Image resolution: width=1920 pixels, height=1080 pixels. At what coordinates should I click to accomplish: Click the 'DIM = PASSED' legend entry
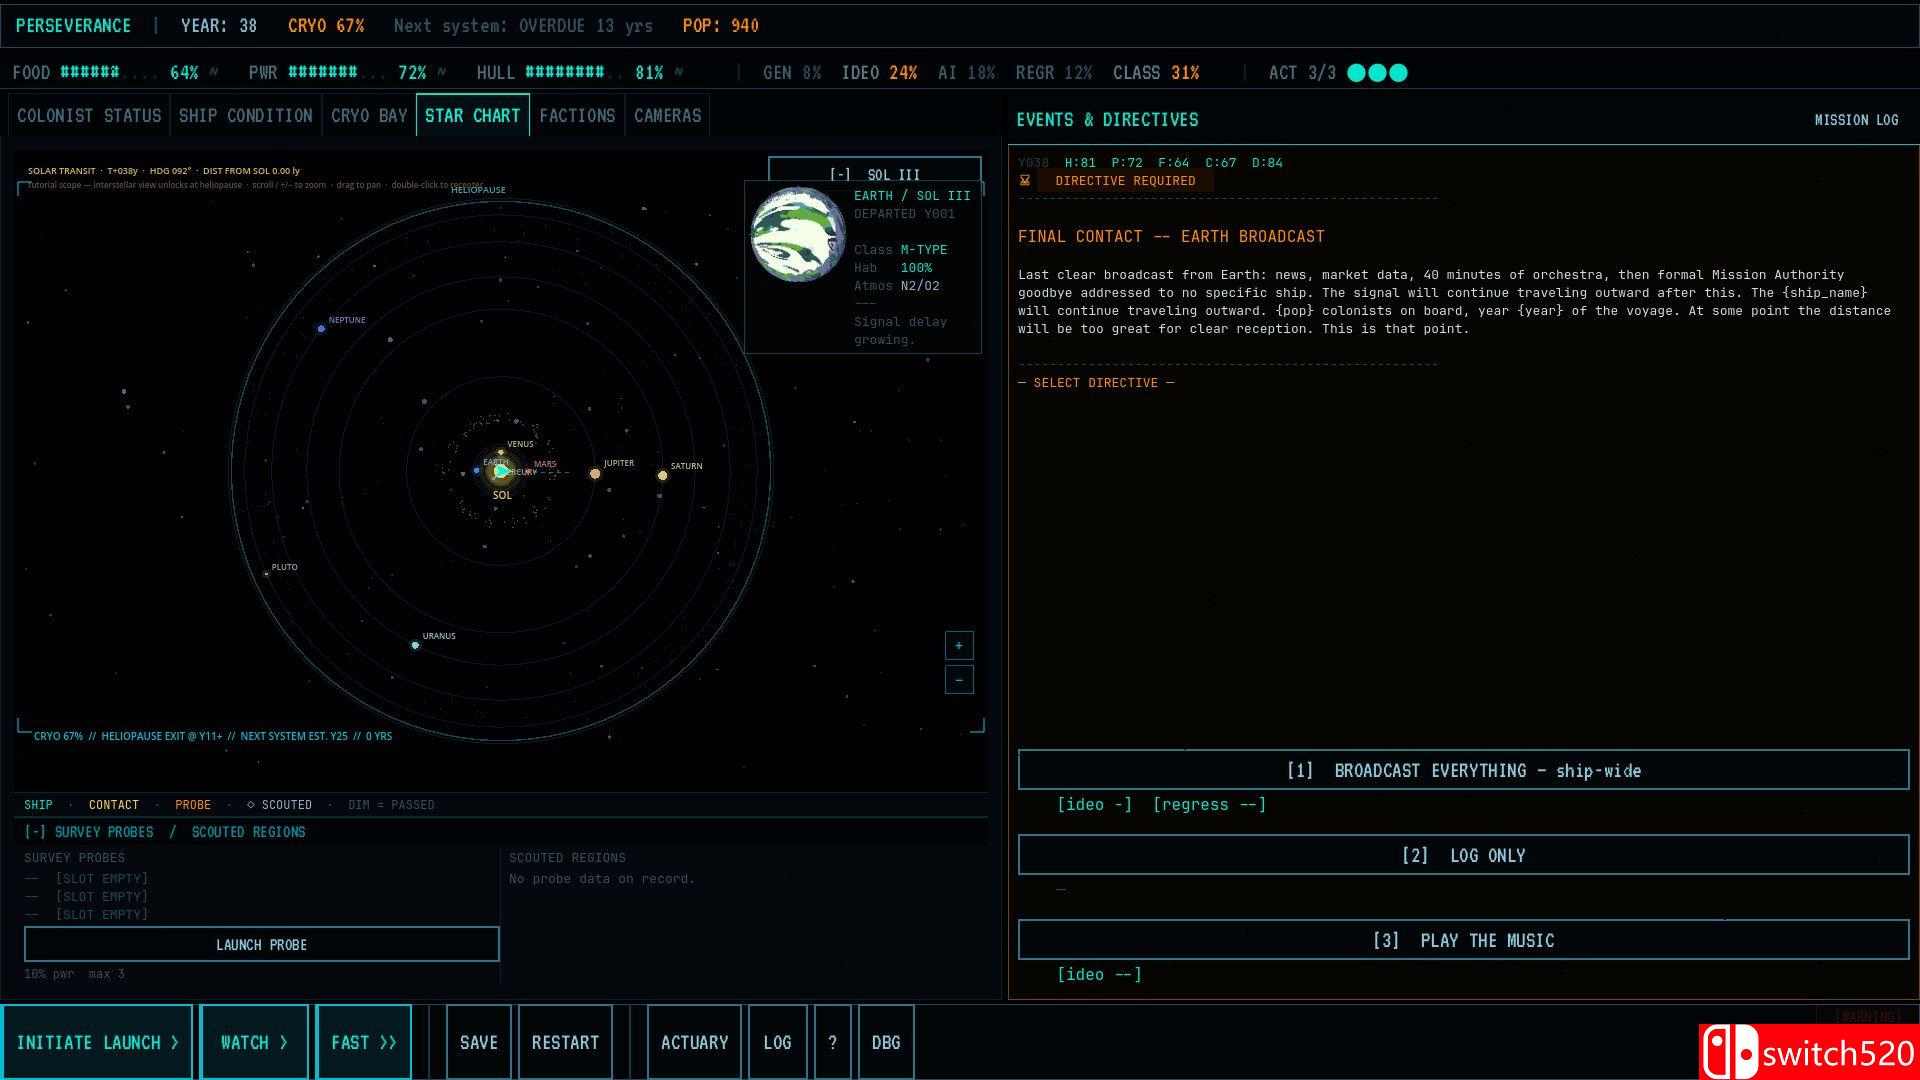tap(391, 805)
